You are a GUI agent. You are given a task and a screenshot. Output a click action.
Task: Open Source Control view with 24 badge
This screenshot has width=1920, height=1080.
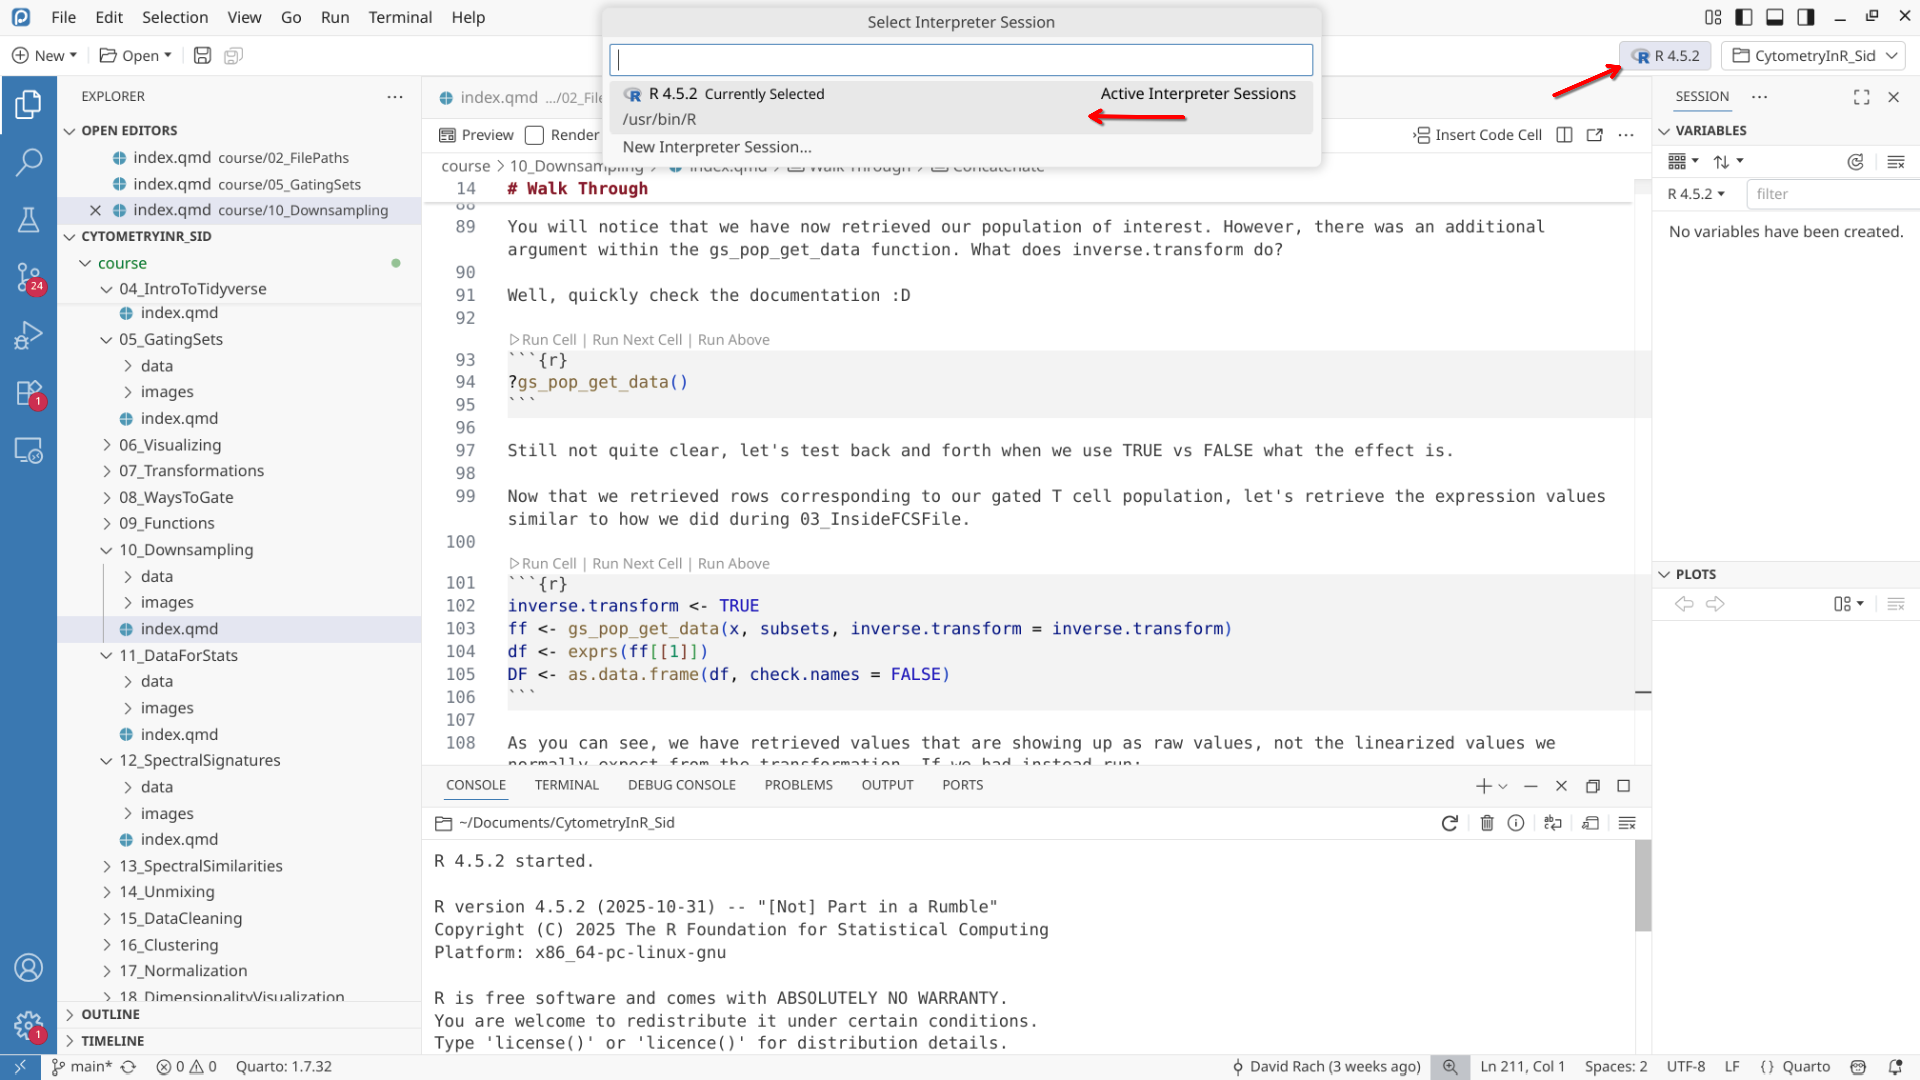(x=28, y=277)
